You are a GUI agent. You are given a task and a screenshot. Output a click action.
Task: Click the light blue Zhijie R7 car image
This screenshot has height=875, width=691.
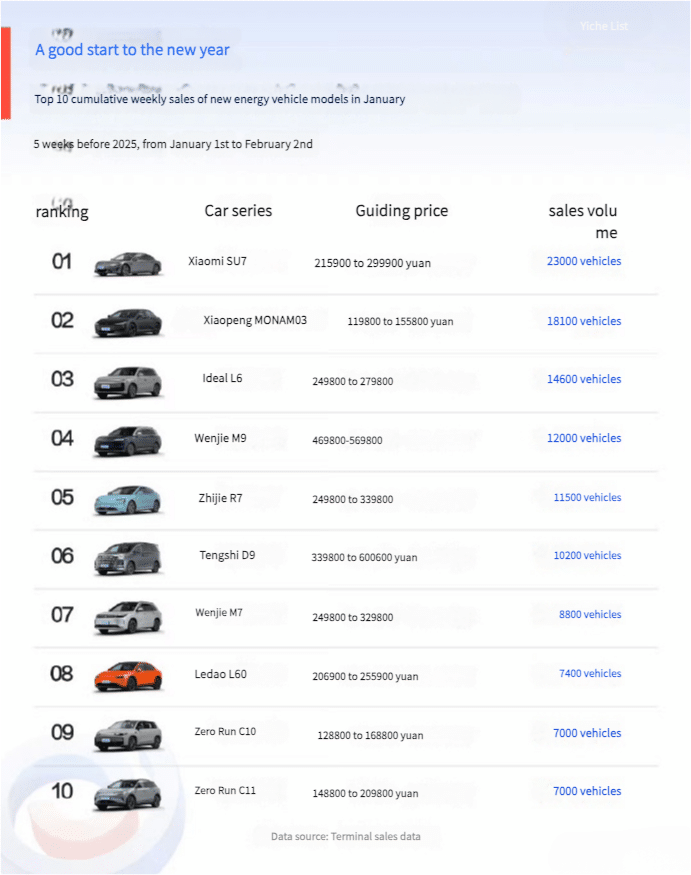coord(128,500)
